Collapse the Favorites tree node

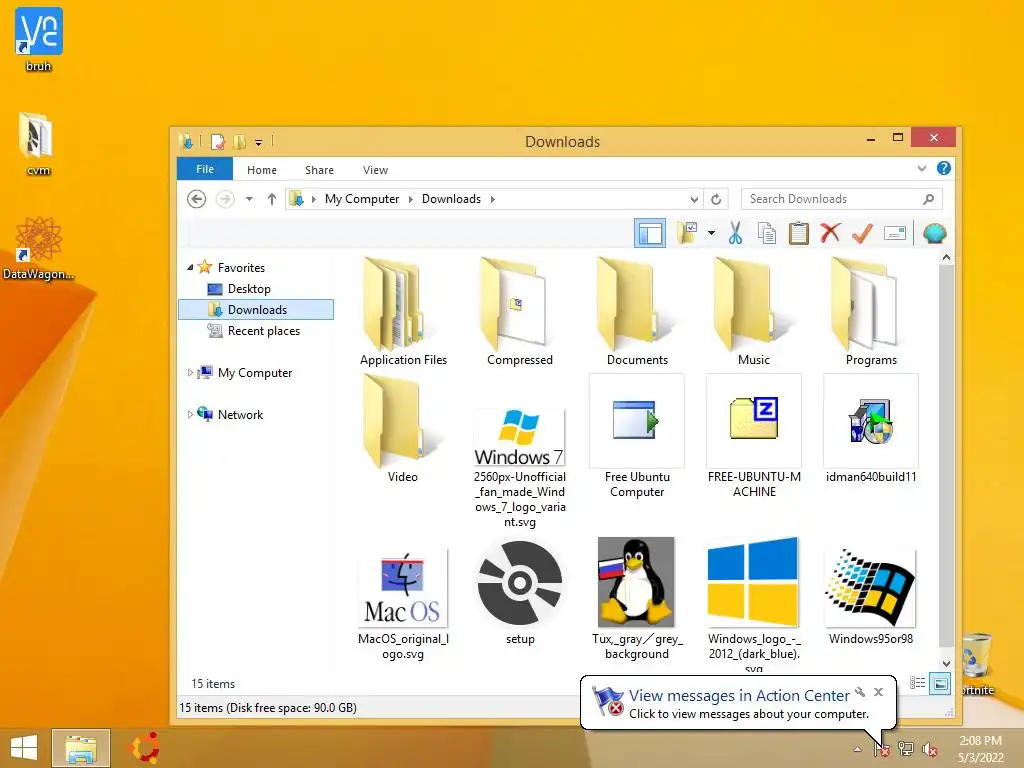tap(190, 267)
